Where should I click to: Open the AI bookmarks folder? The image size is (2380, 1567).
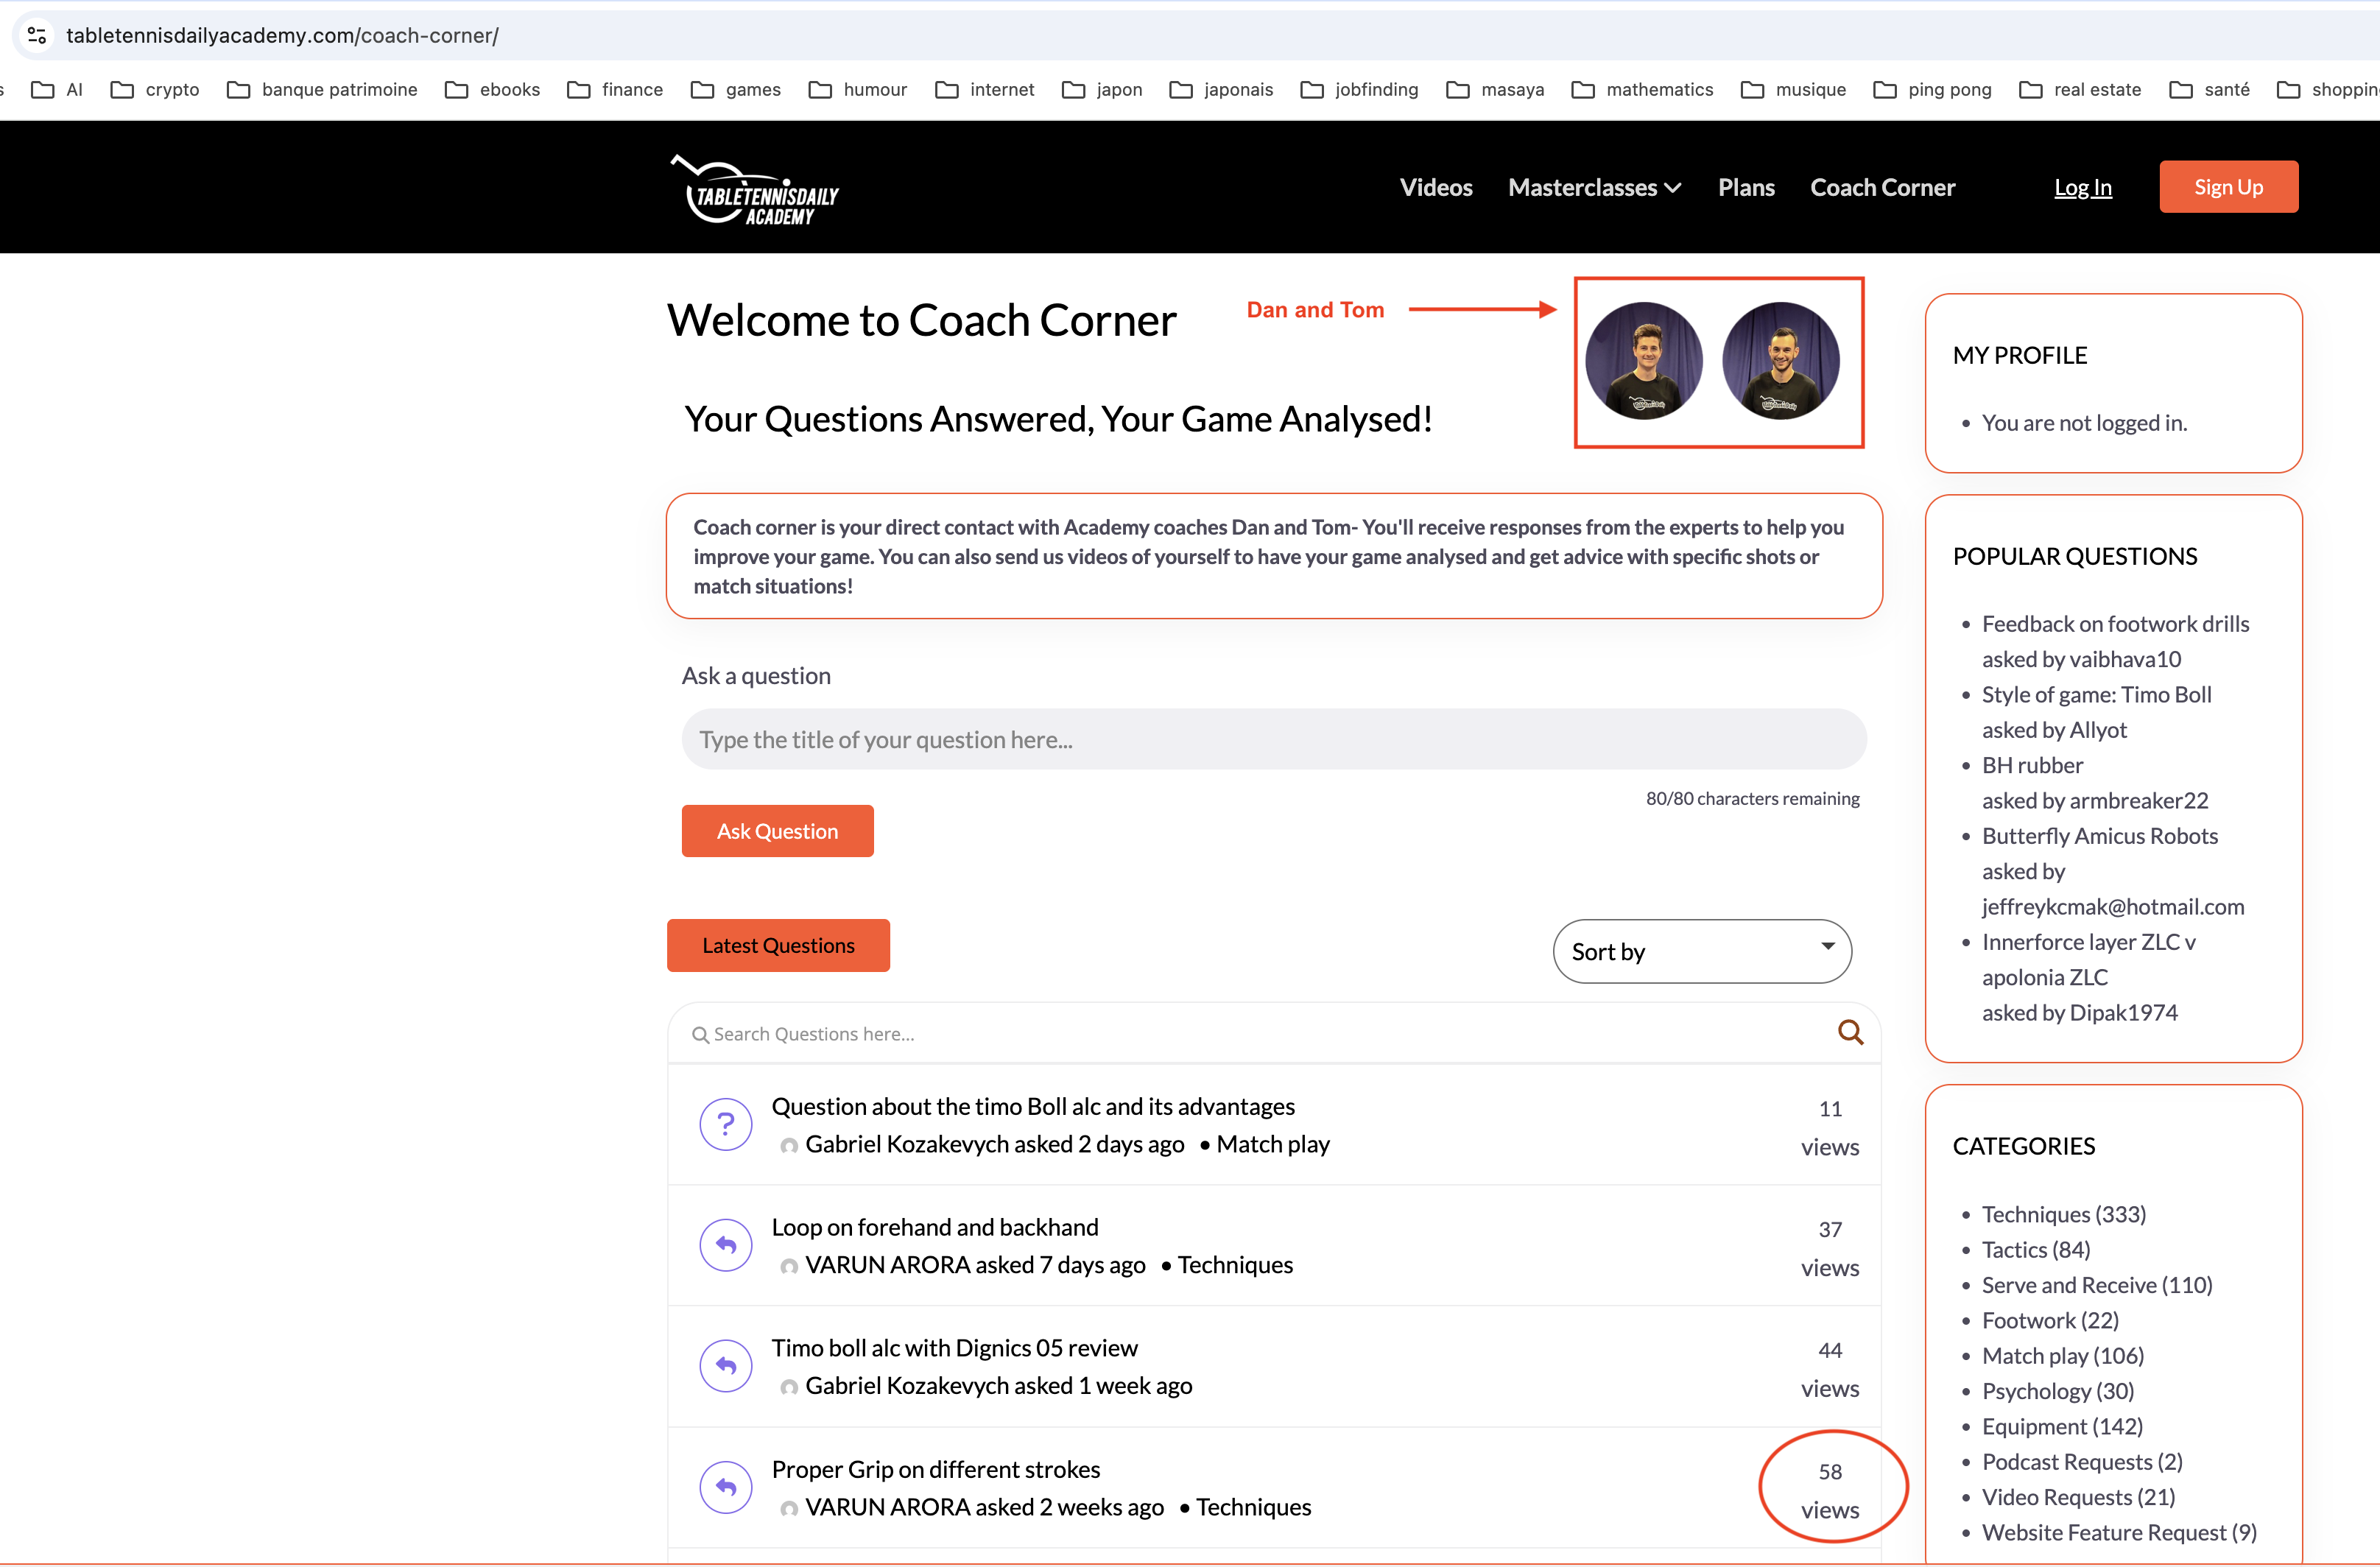tap(57, 90)
